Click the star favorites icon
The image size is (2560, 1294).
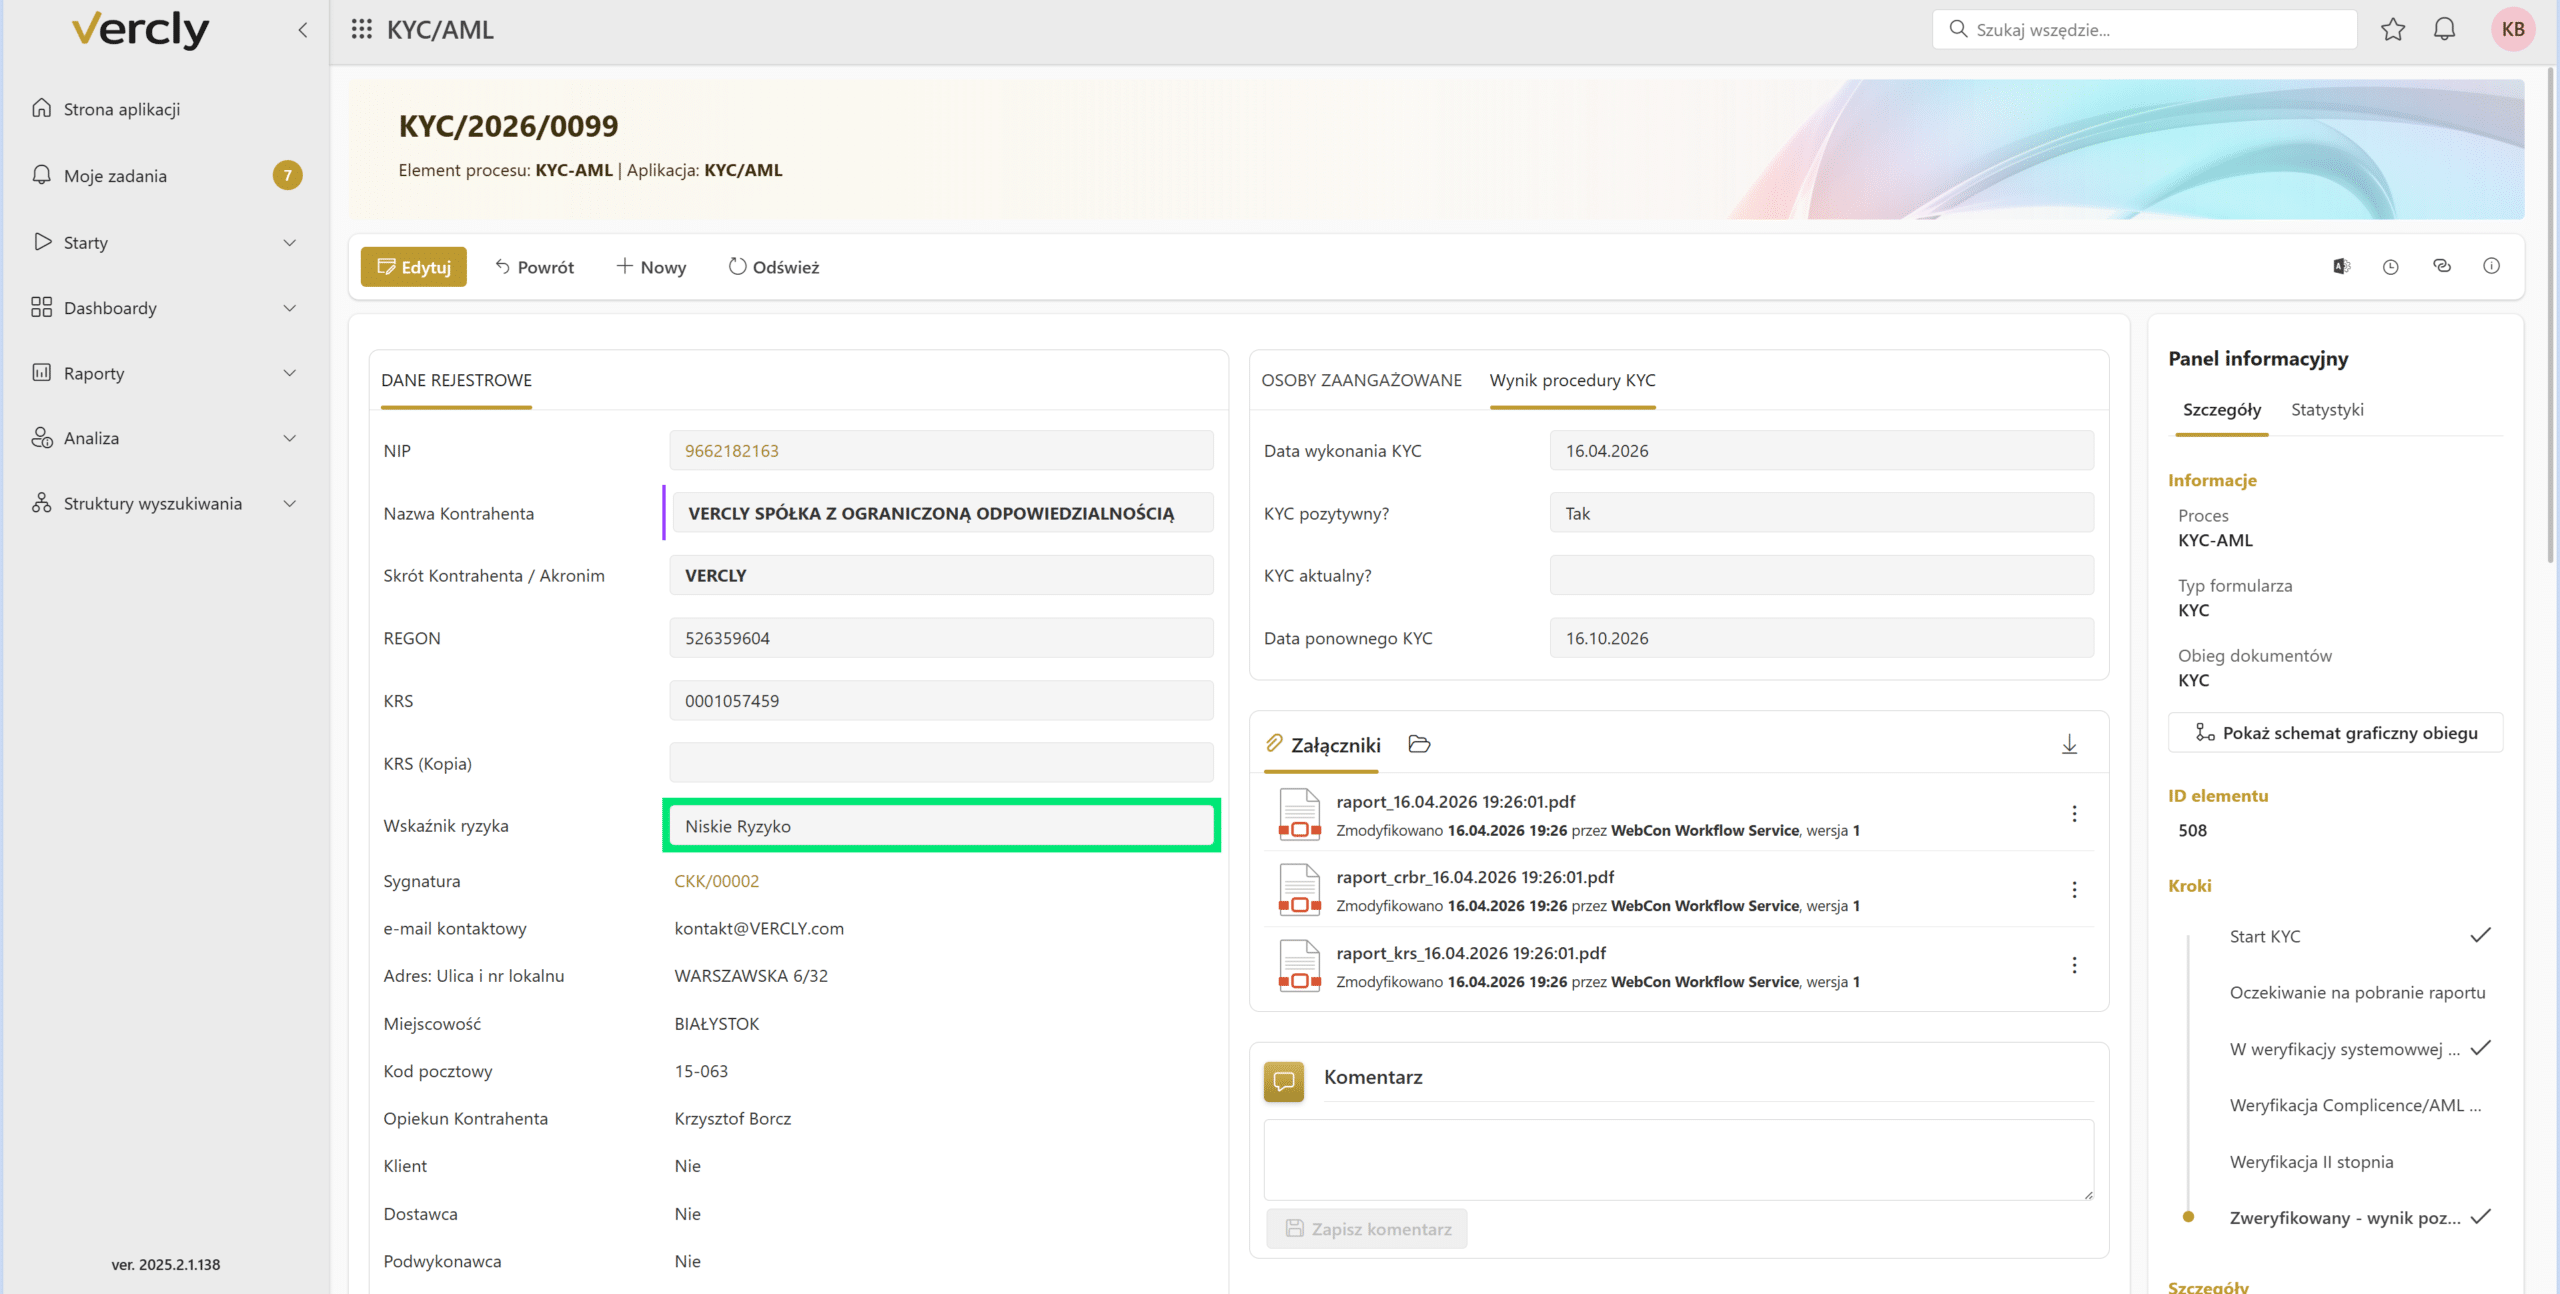click(2392, 30)
